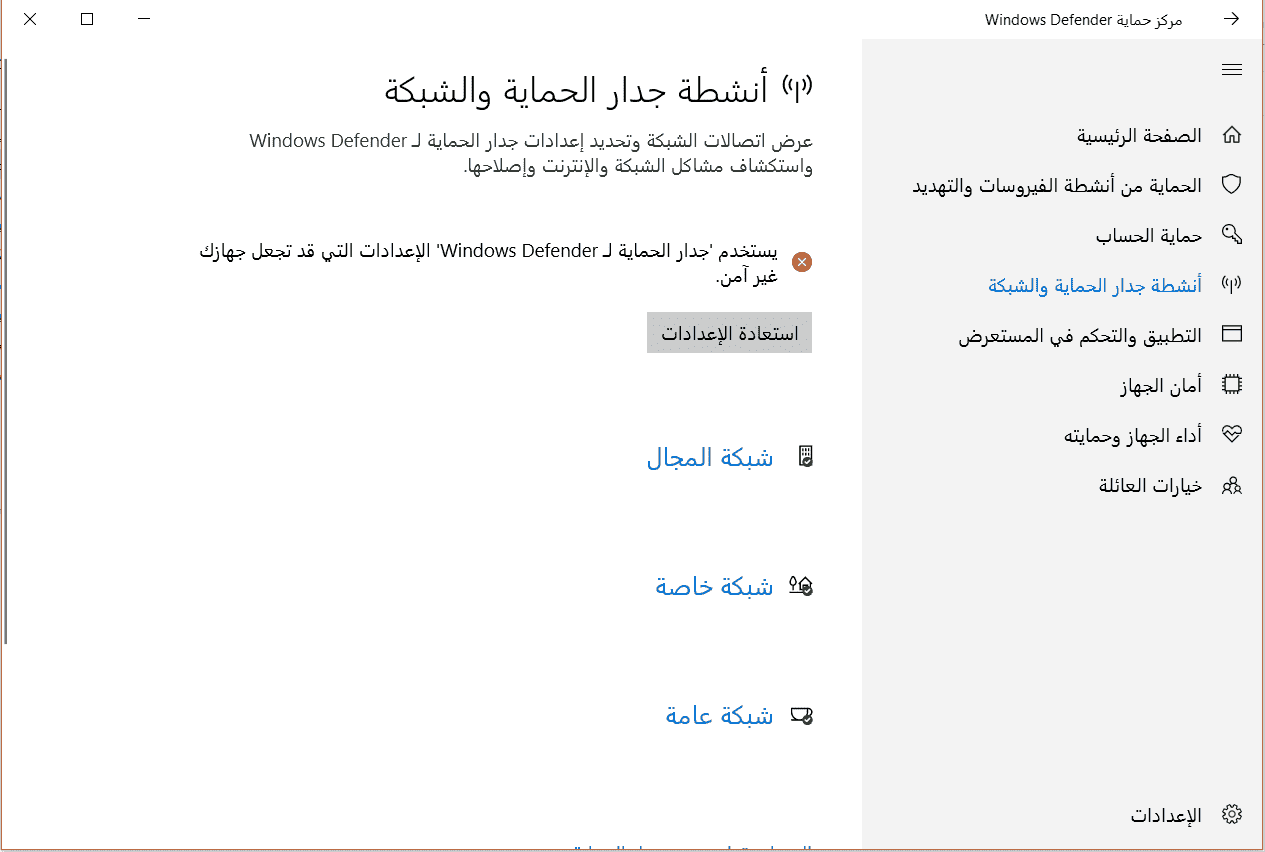Viewport: 1265px width, 852px height.
Task: Click the family options people icon
Action: coord(1232,486)
